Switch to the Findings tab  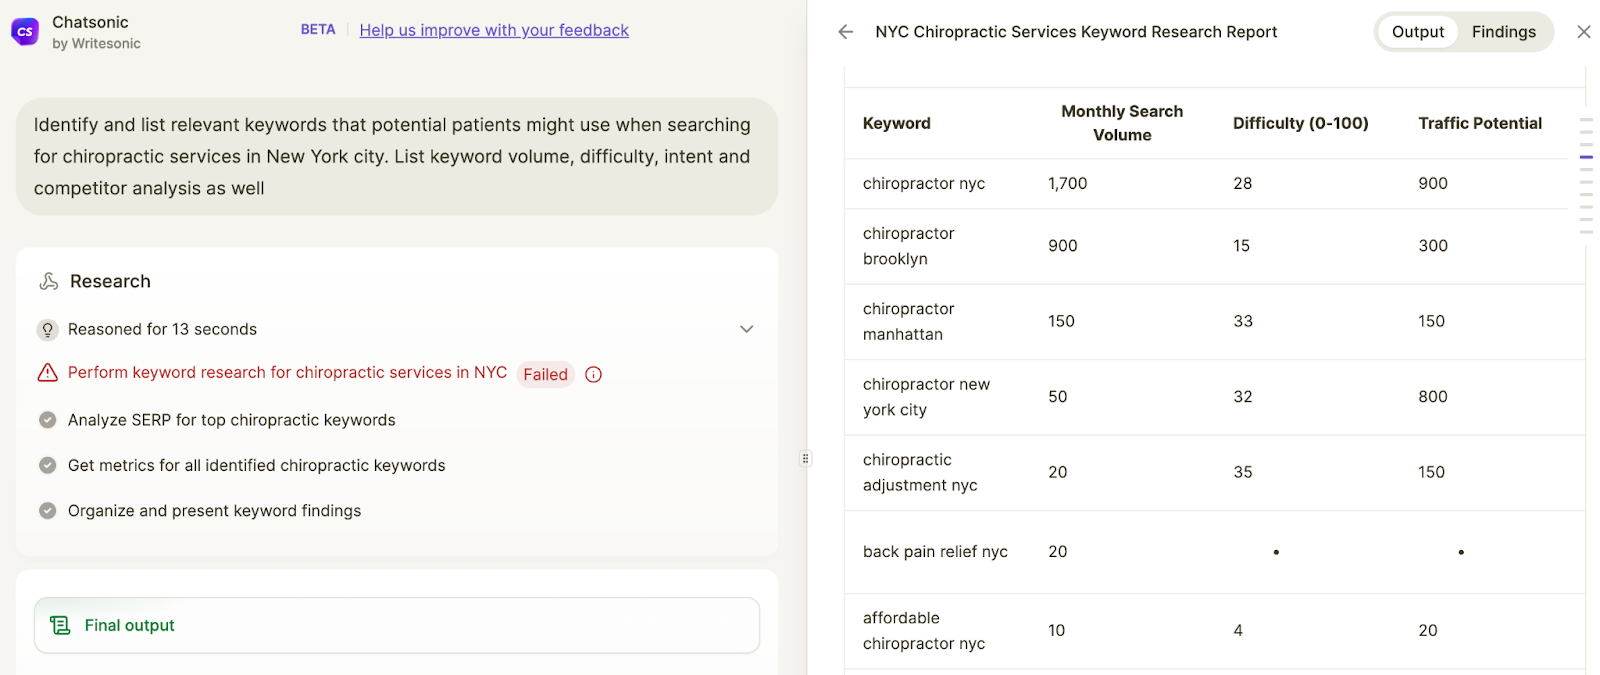pyautogui.click(x=1503, y=32)
